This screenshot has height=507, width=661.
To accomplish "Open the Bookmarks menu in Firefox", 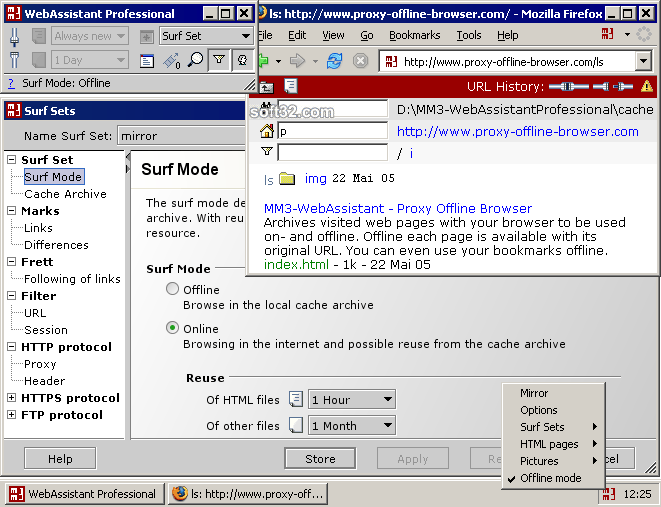I will 414,35.
